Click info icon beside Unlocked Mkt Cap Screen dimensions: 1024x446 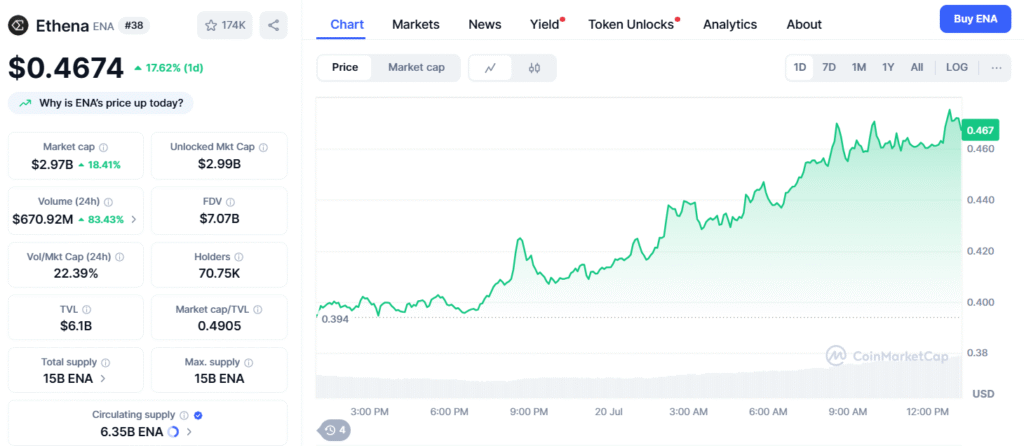pos(263,148)
